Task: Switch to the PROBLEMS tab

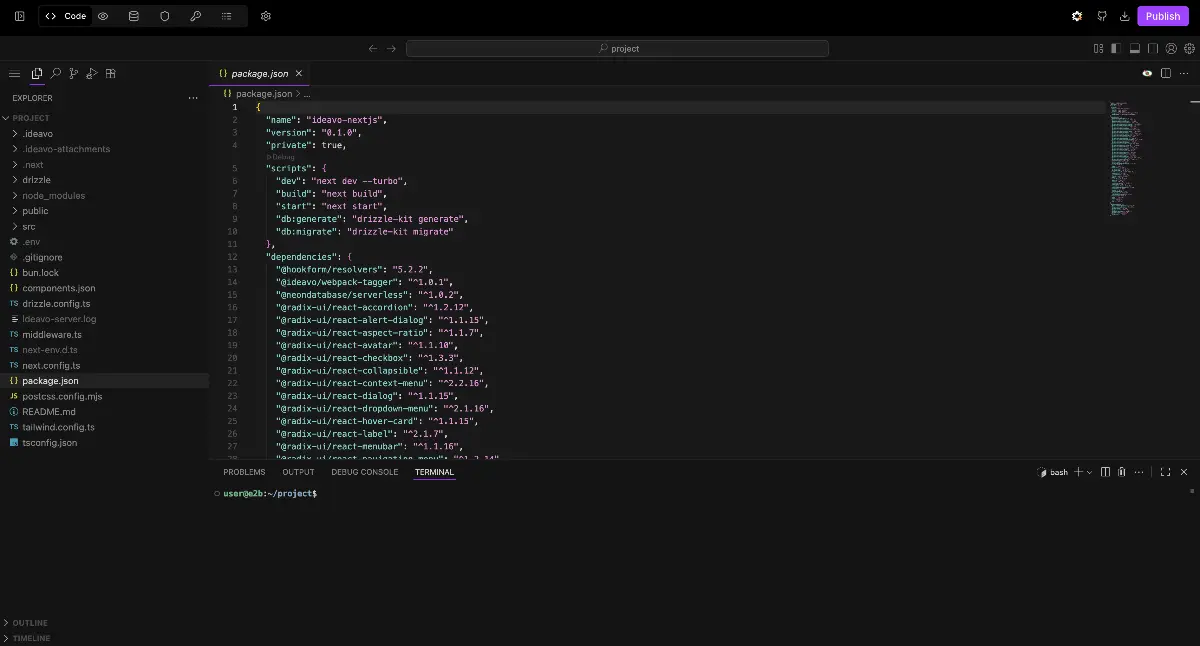Action: pos(244,471)
